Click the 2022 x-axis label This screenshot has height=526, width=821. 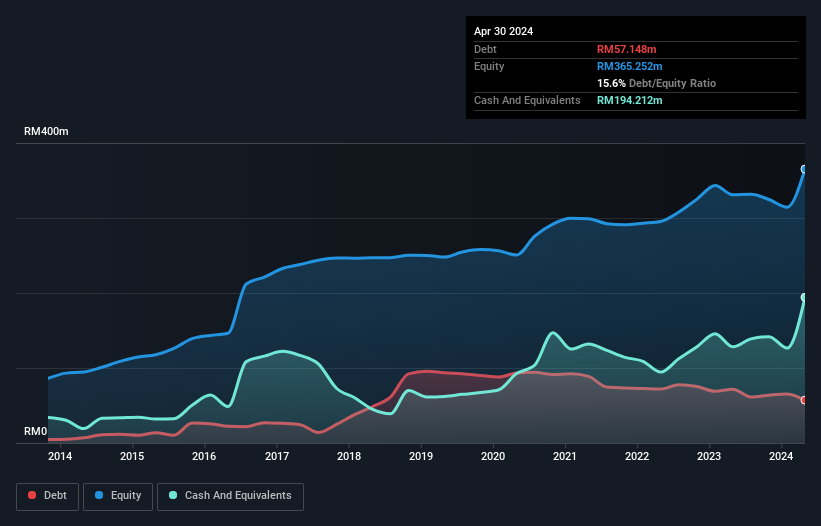coord(637,456)
